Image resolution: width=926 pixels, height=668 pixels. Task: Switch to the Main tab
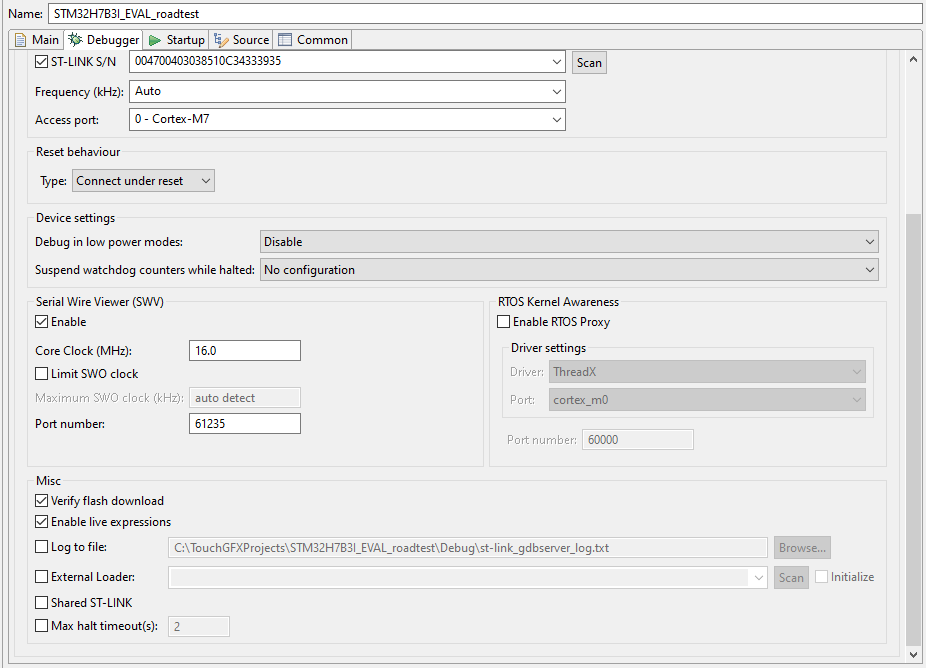[37, 40]
